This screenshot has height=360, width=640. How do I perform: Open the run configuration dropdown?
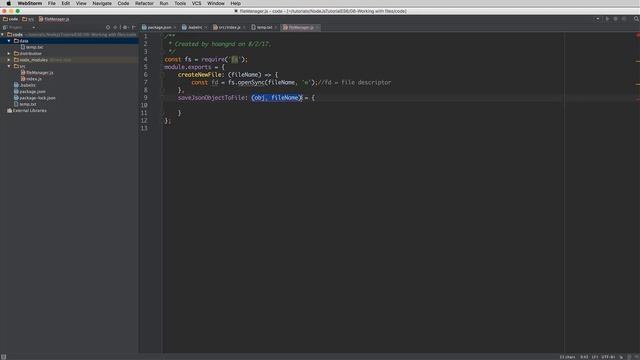(598, 19)
